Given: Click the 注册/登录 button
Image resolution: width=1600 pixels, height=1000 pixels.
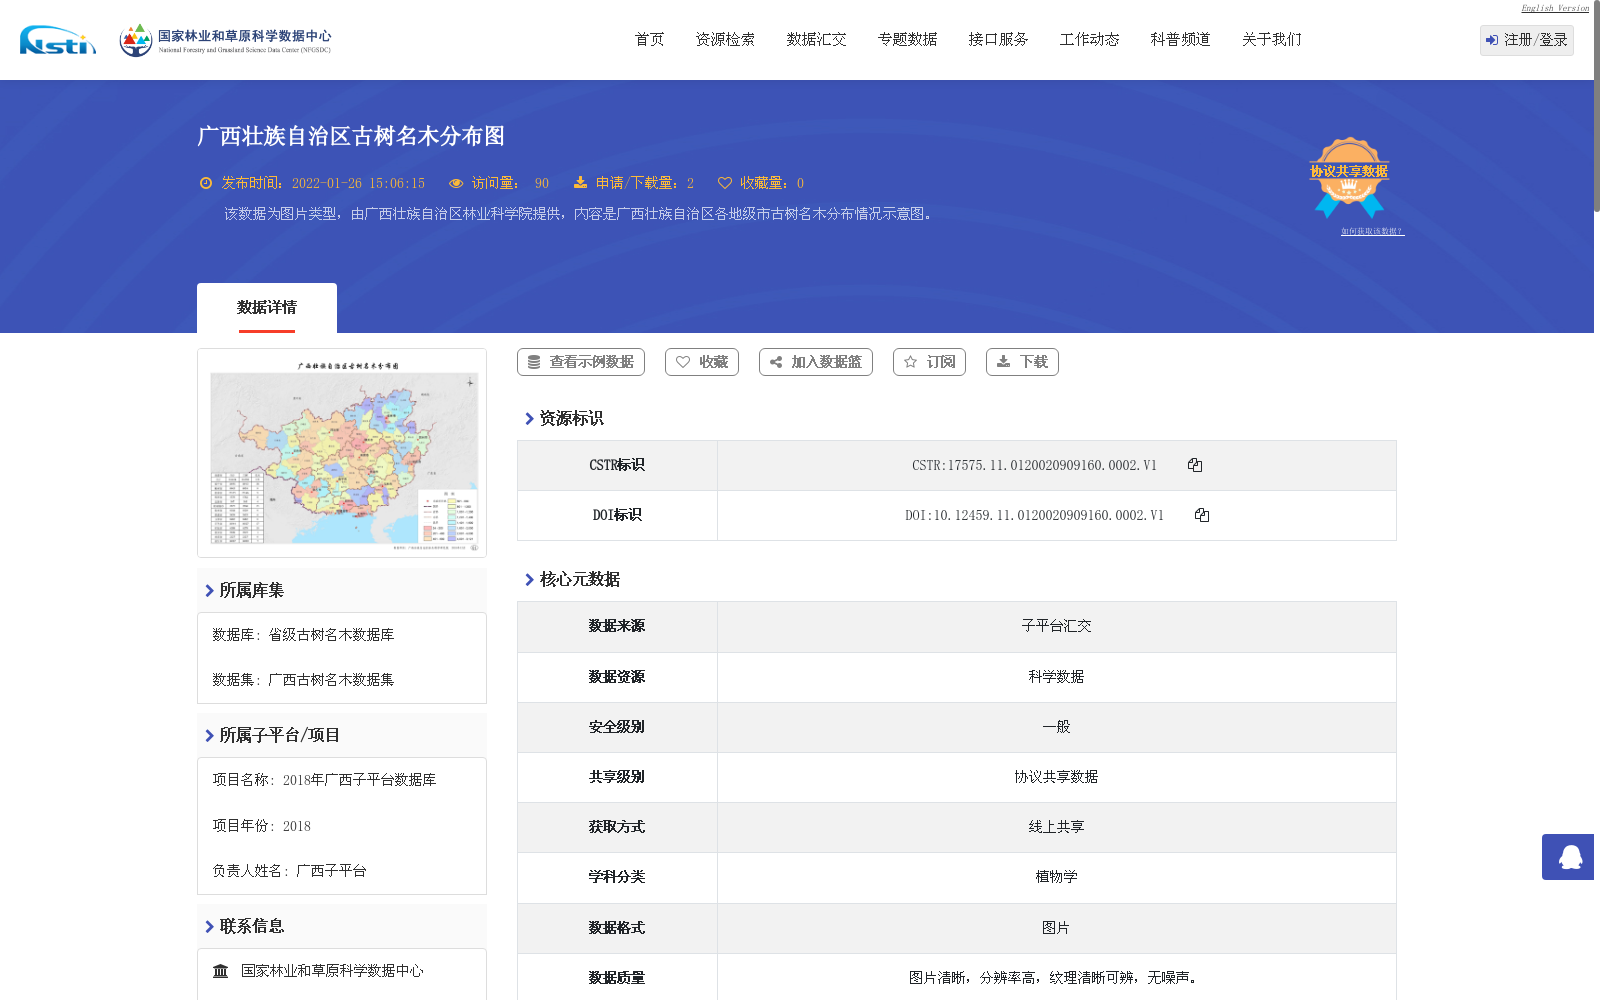Looking at the screenshot, I should [x=1526, y=40].
